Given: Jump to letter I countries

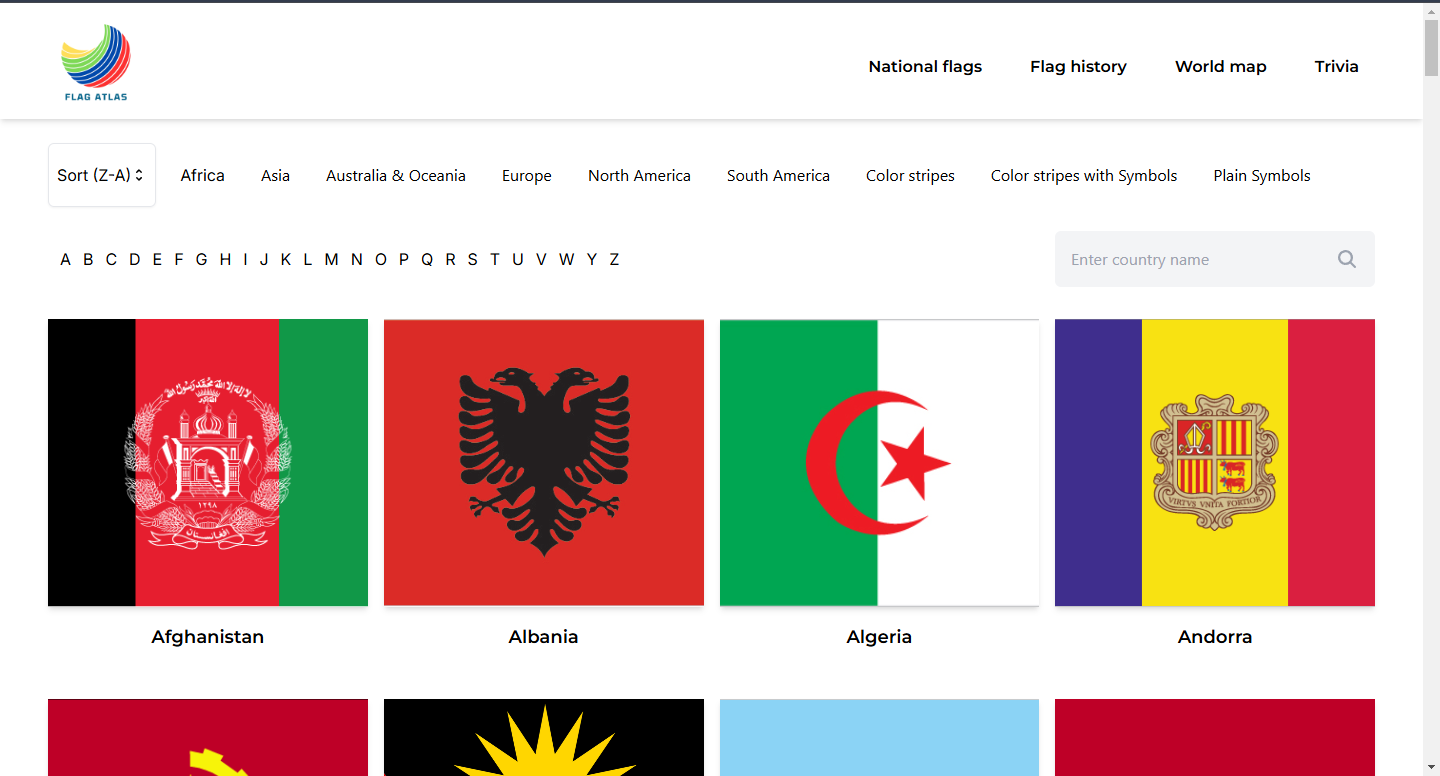Looking at the screenshot, I should click(245, 259).
